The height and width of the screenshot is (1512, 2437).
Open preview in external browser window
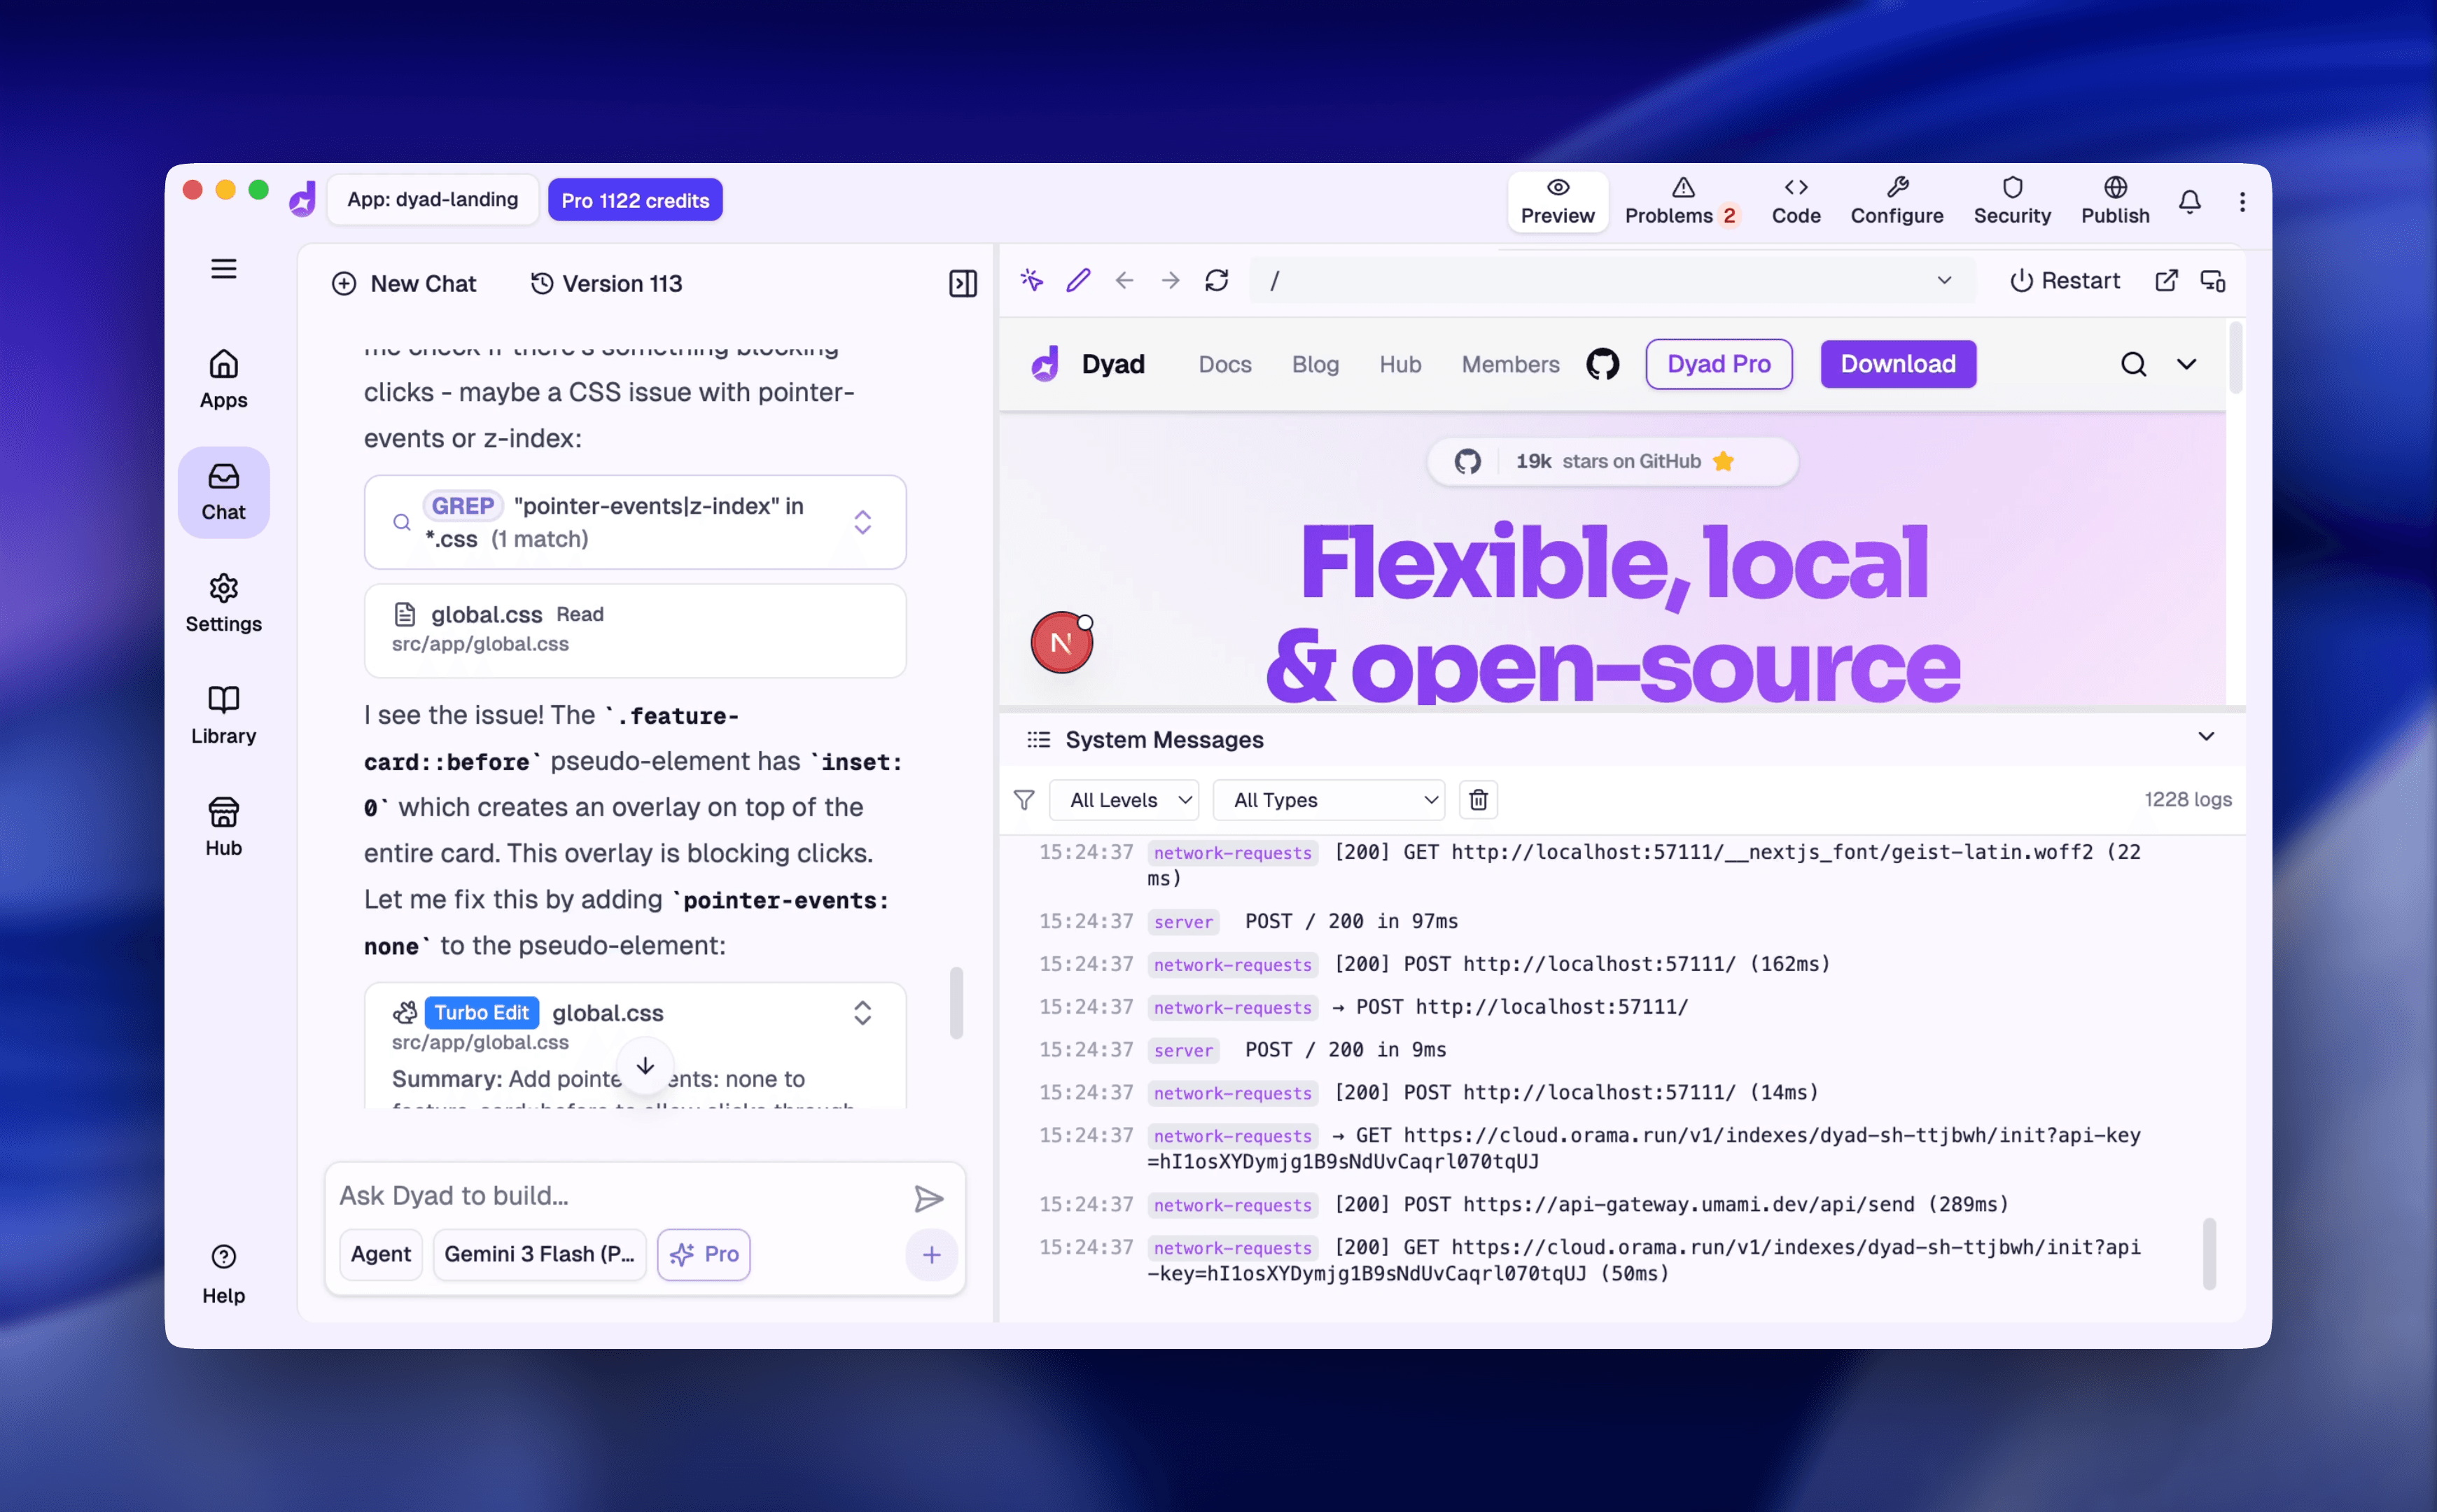(2166, 281)
